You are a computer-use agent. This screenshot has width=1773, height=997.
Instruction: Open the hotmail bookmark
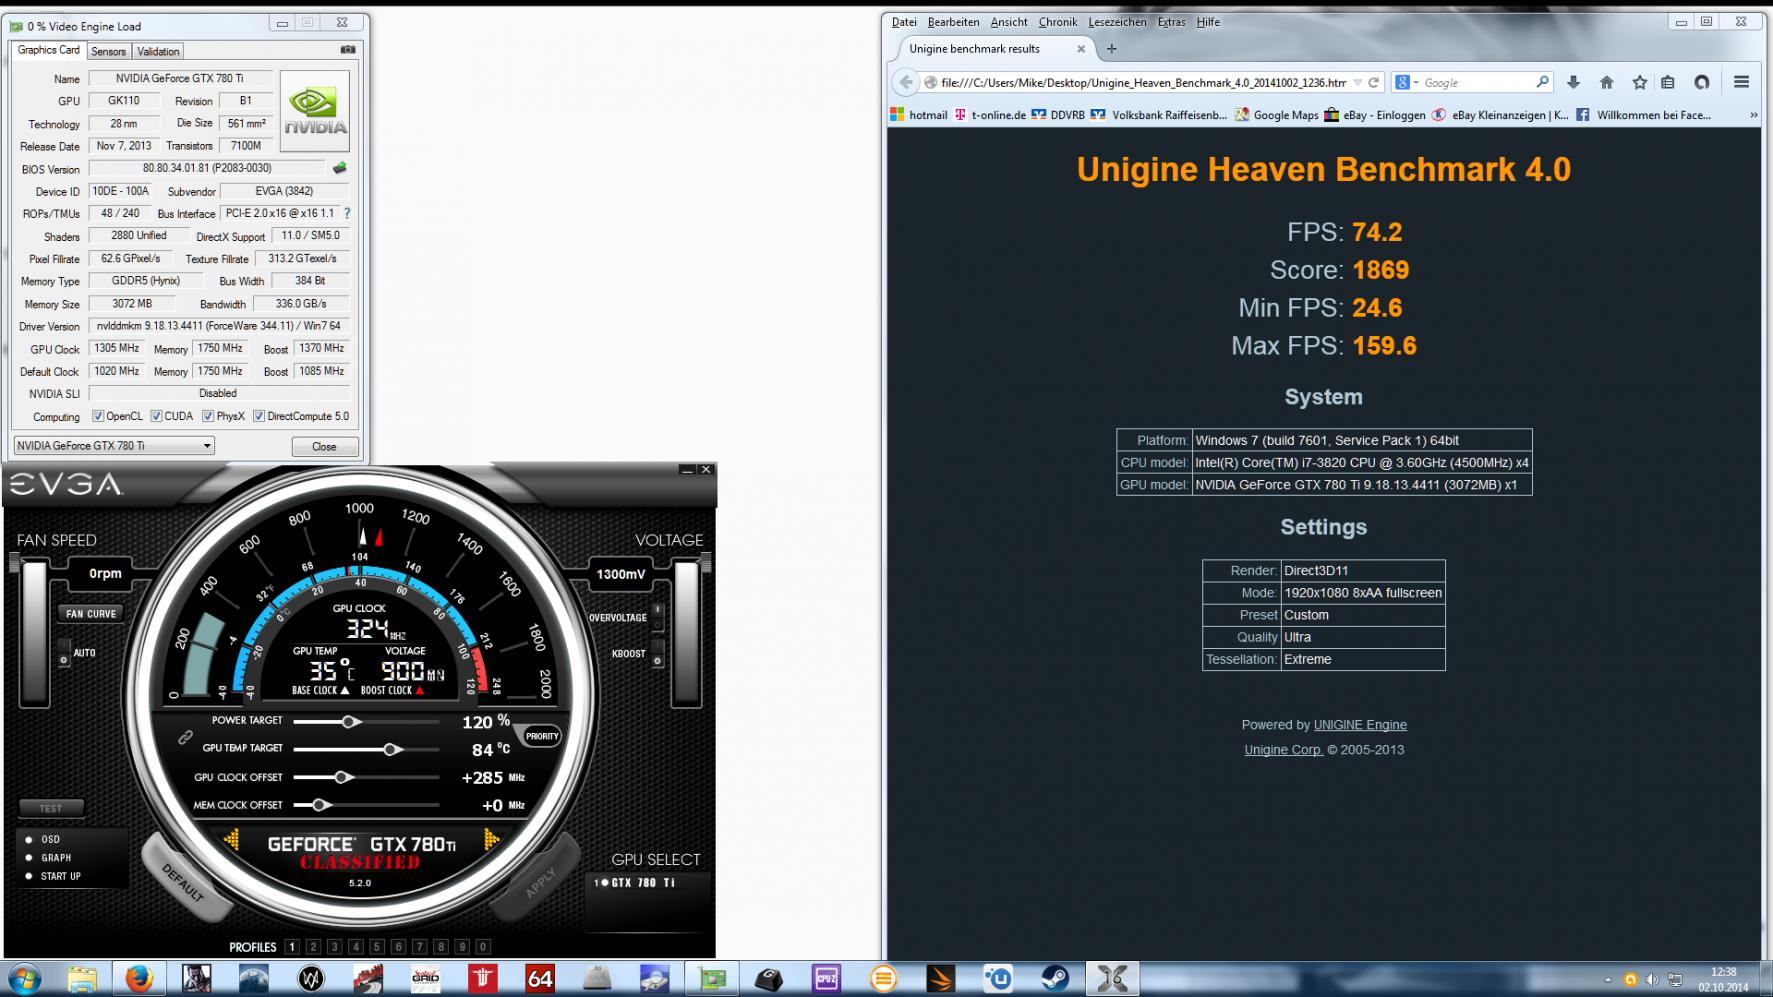click(x=919, y=115)
